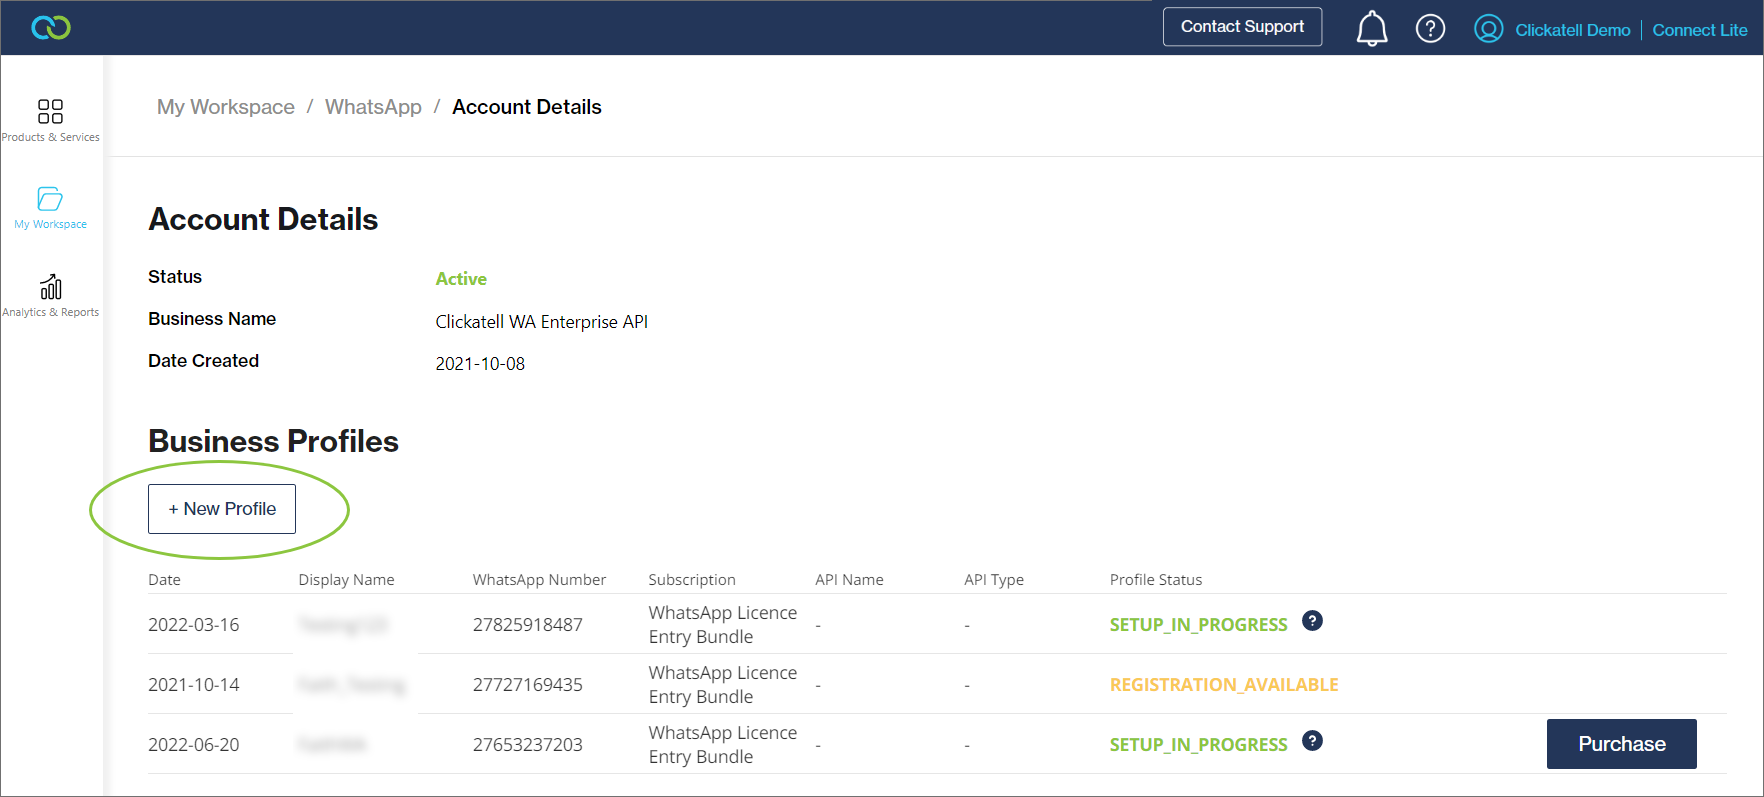Image resolution: width=1764 pixels, height=797 pixels.
Task: Click the Contact Support button
Action: tap(1242, 27)
